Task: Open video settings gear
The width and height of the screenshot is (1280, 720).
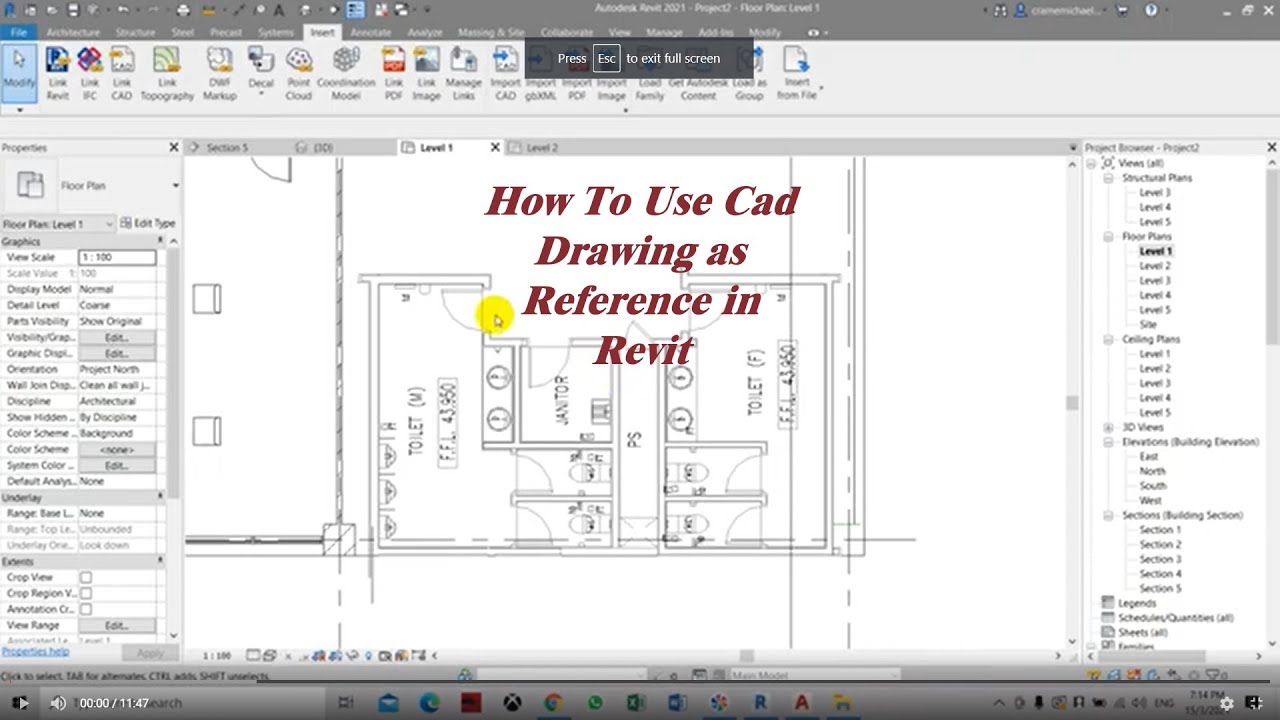Action: pyautogui.click(x=1227, y=703)
